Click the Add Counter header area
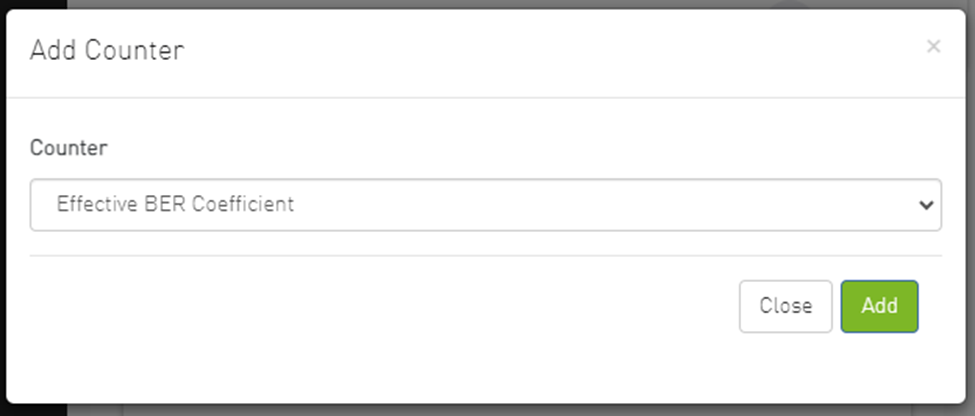The width and height of the screenshot is (975, 416). pyautogui.click(x=500, y=50)
